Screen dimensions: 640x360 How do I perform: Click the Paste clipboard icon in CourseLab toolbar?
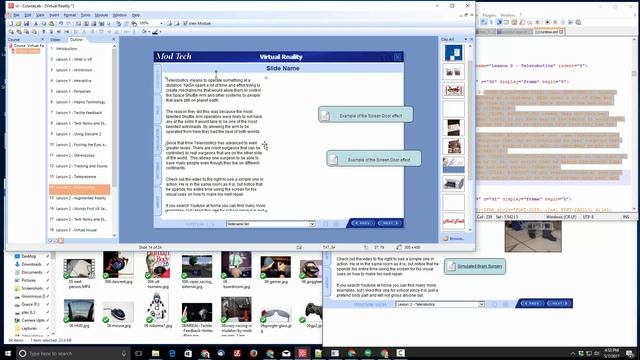point(51,24)
